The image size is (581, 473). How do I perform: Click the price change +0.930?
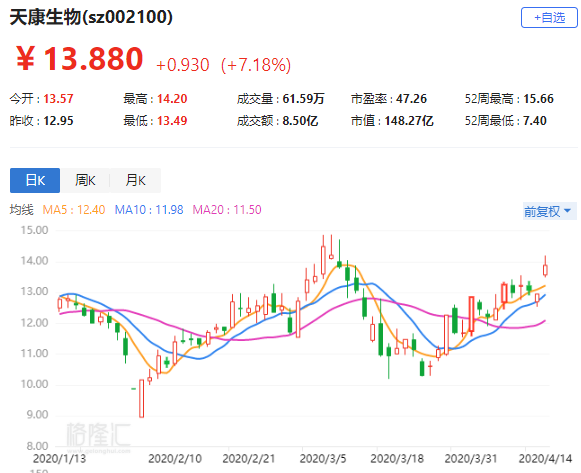point(183,65)
